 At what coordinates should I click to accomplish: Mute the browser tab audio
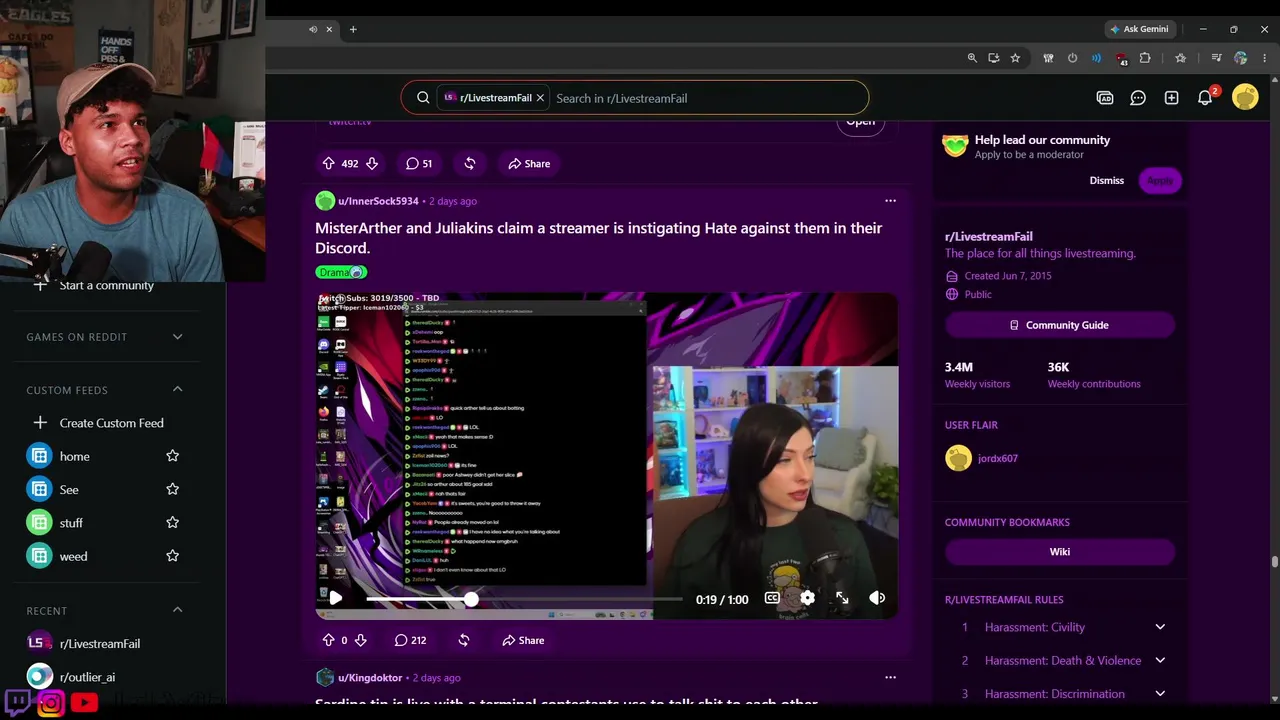click(x=313, y=29)
